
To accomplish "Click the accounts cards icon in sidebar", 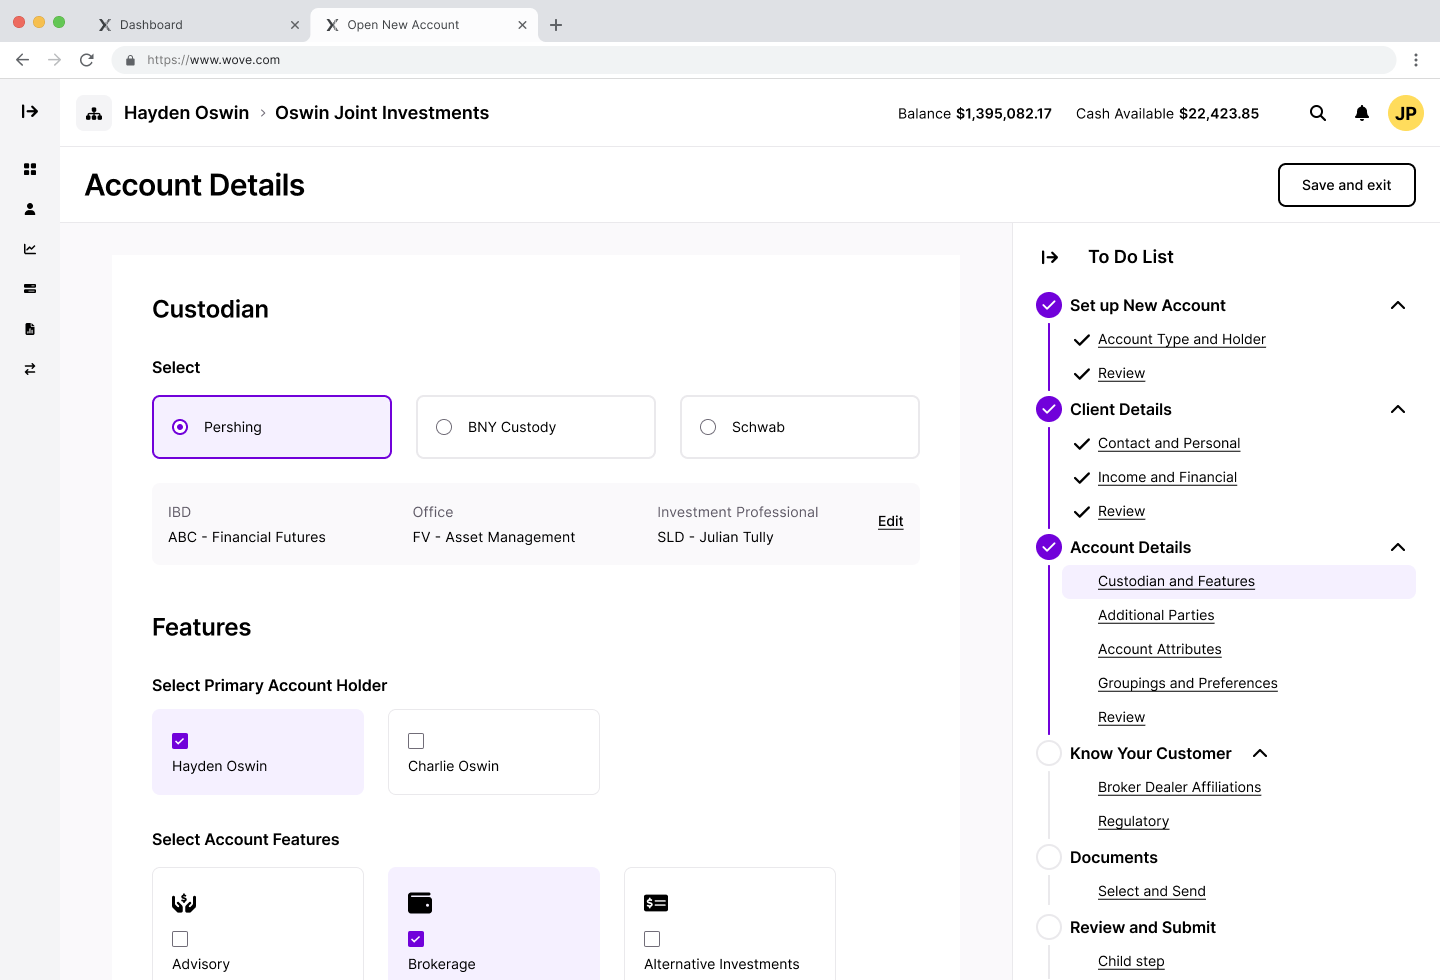I will tap(29, 289).
